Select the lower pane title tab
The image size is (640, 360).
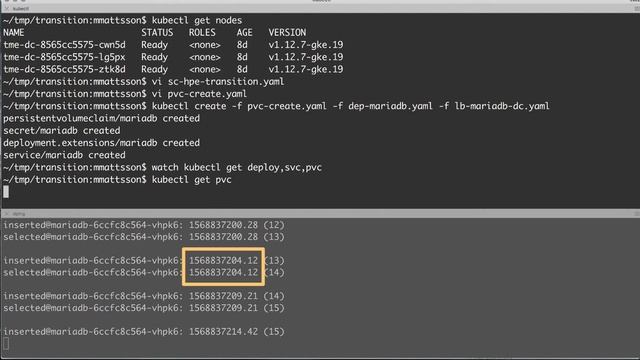[x=19, y=214]
